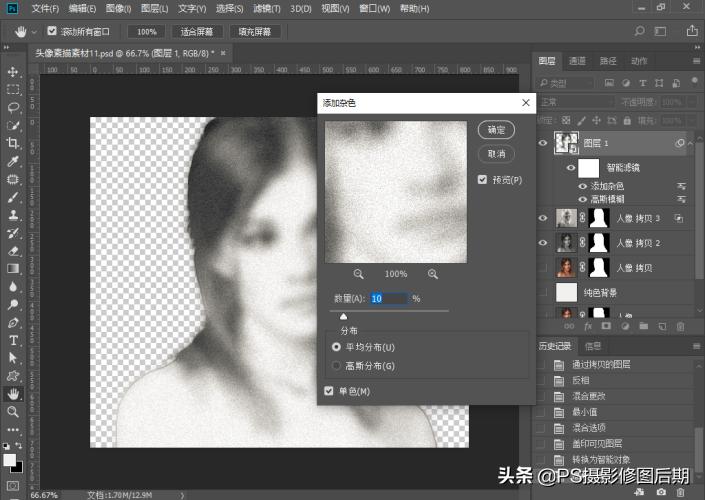Hide the 高斯模糊 smart filter

click(583, 199)
